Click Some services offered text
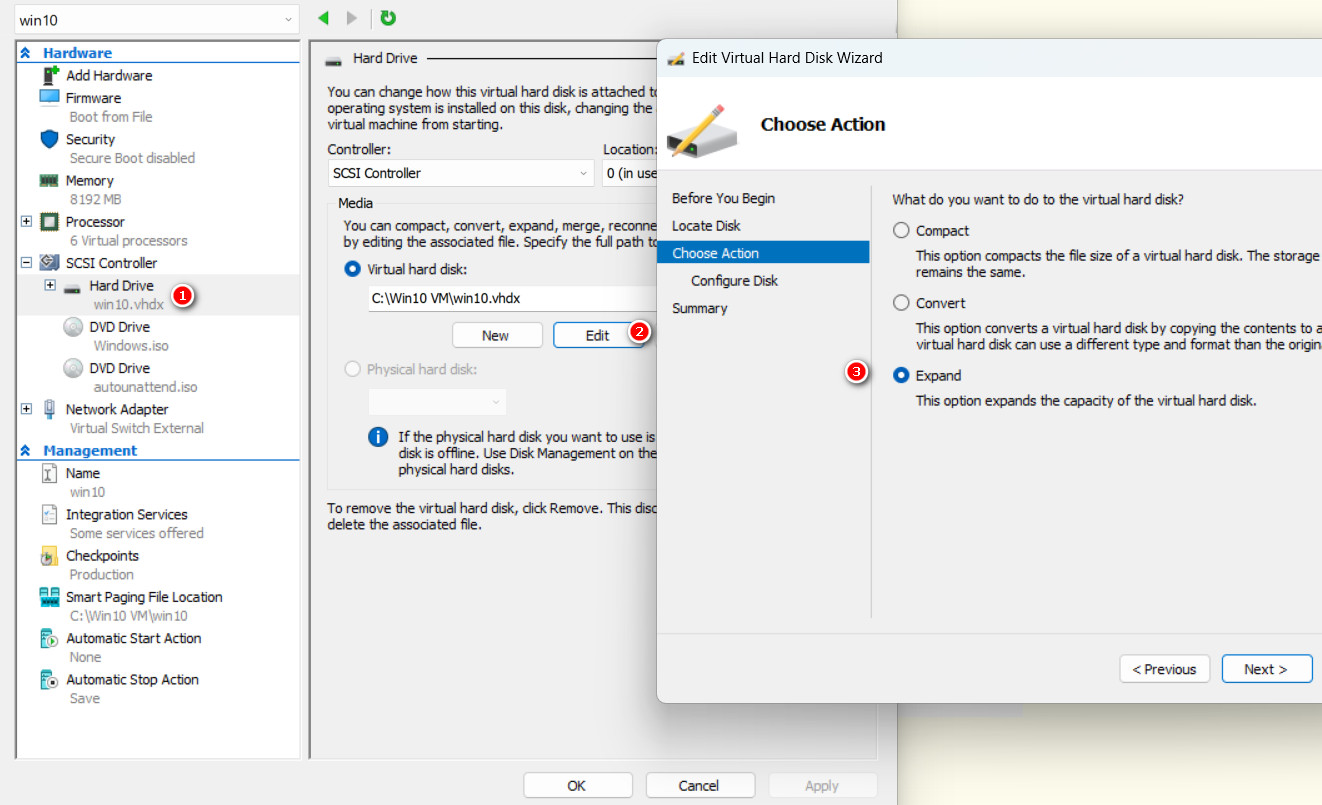The image size is (1322, 805). point(136,533)
